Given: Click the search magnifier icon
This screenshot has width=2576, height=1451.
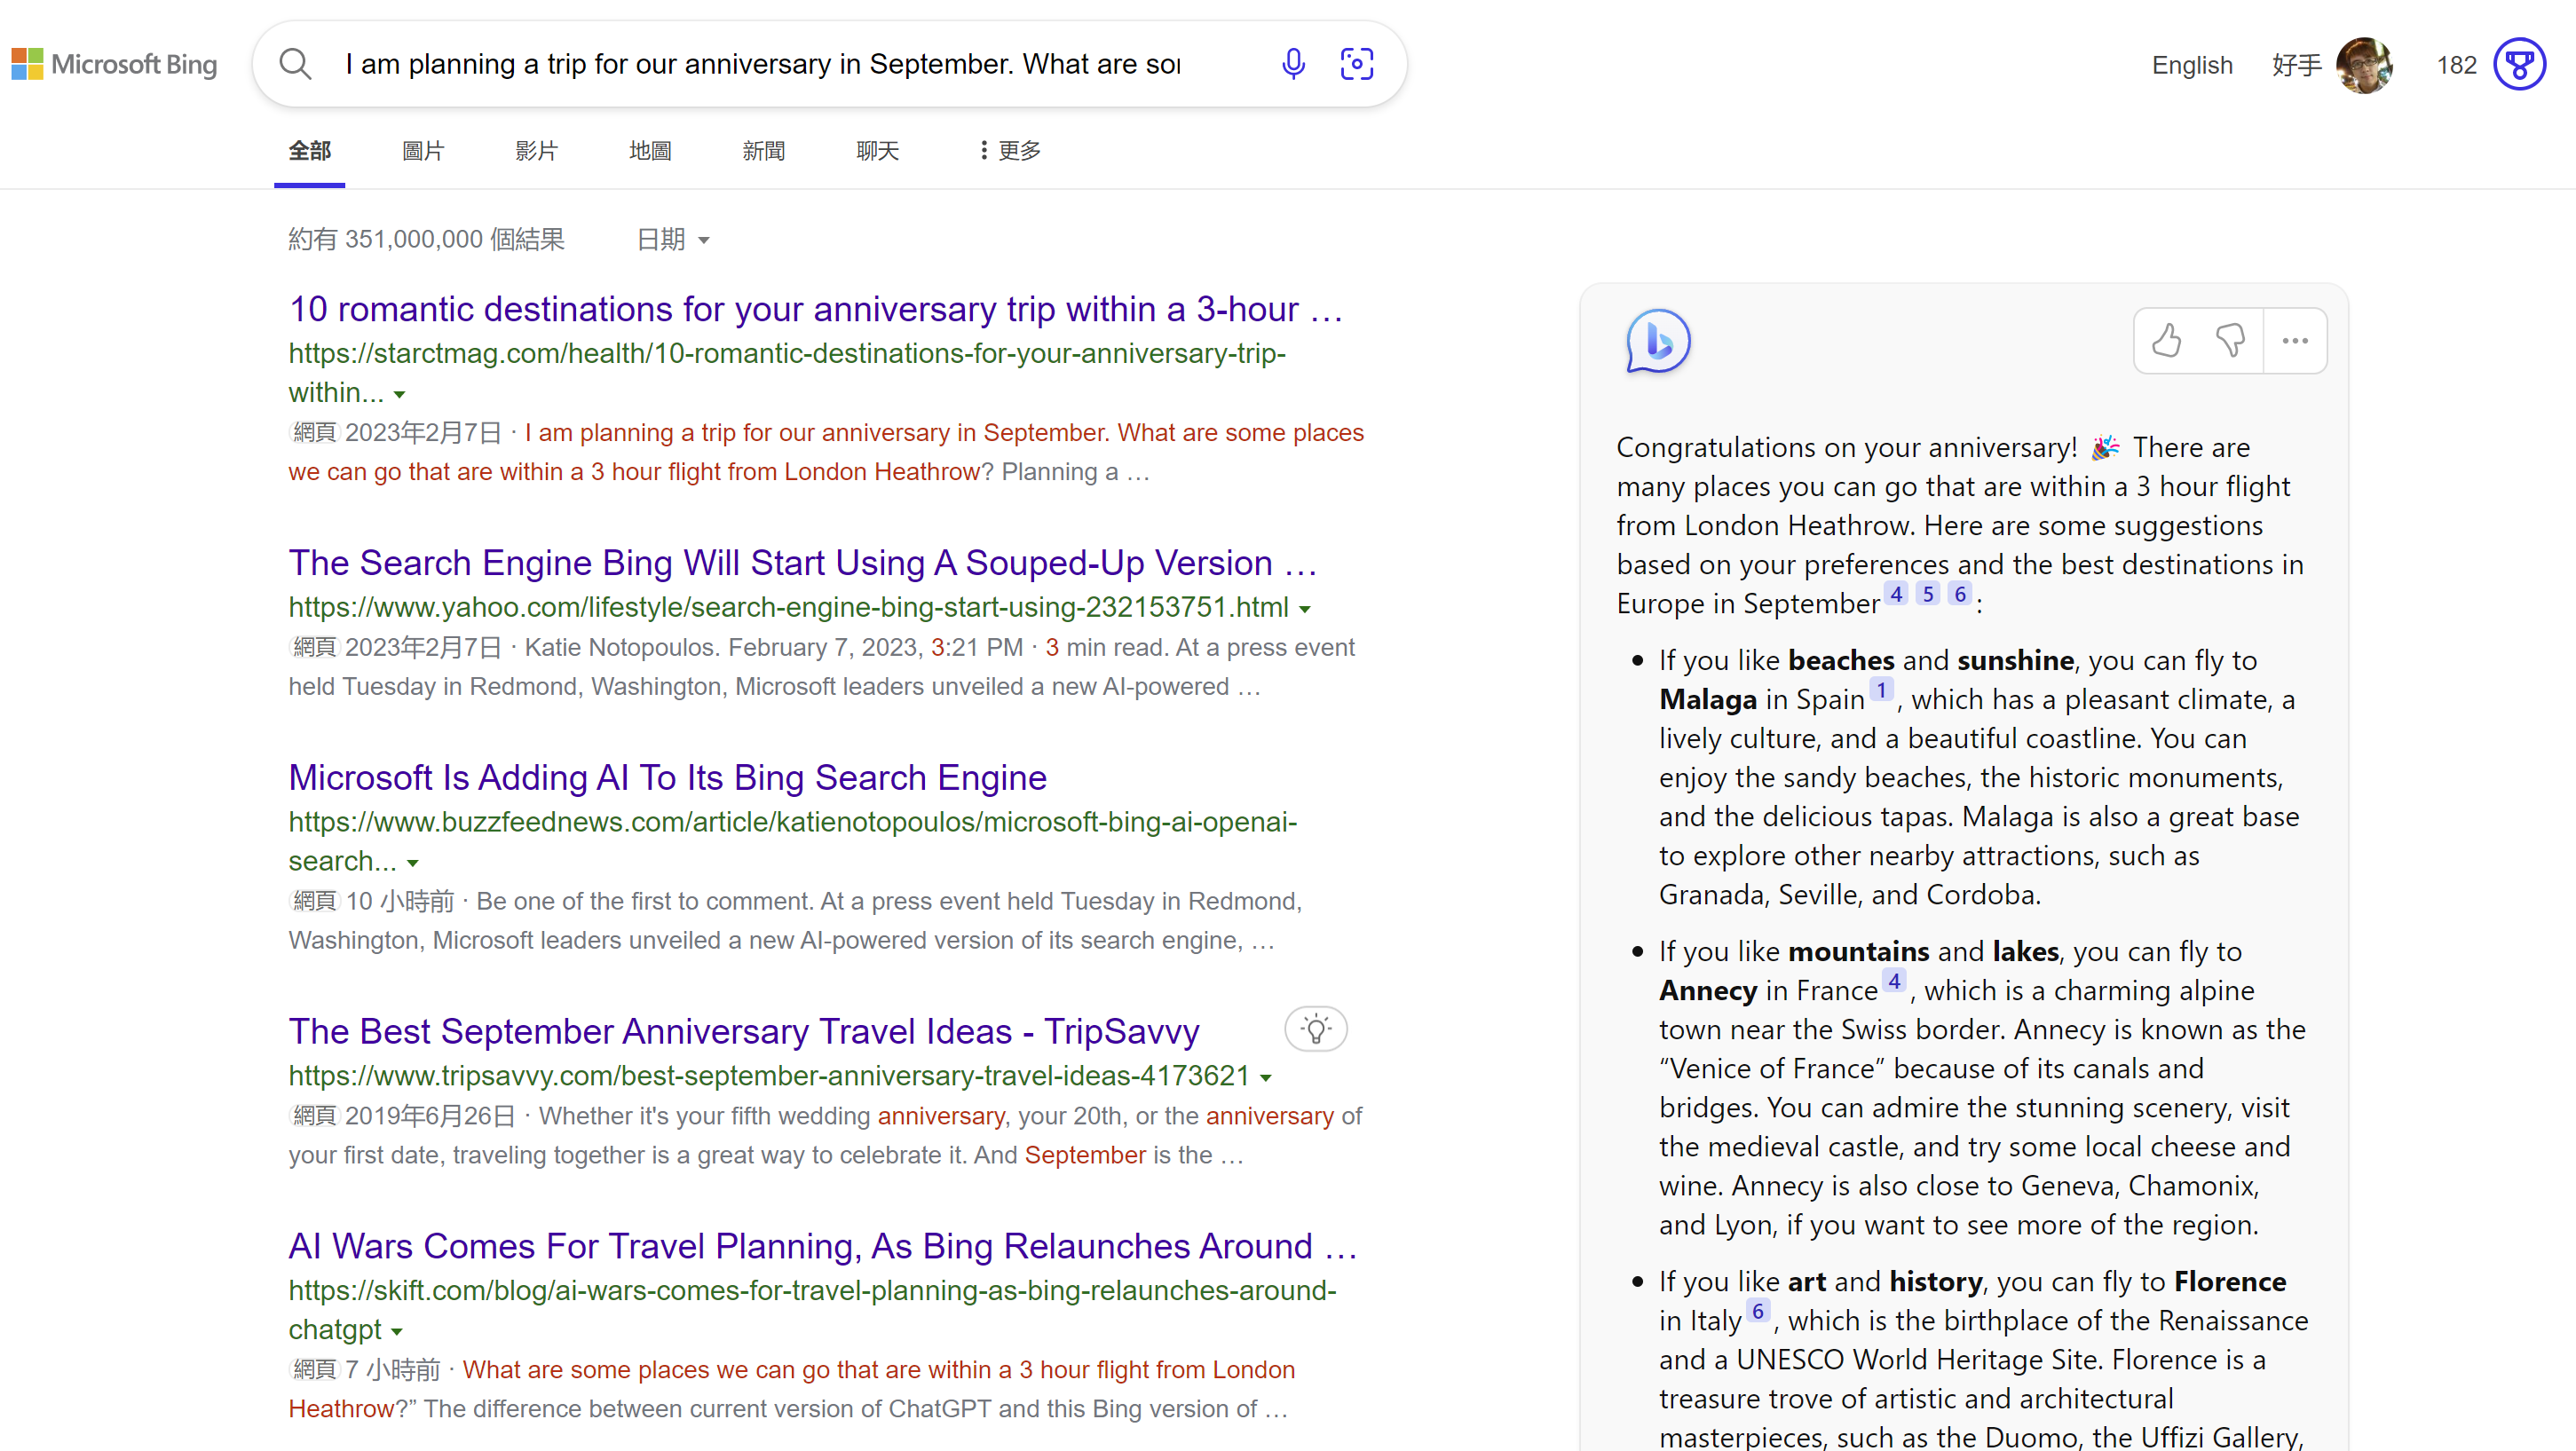Looking at the screenshot, I should pyautogui.click(x=295, y=64).
